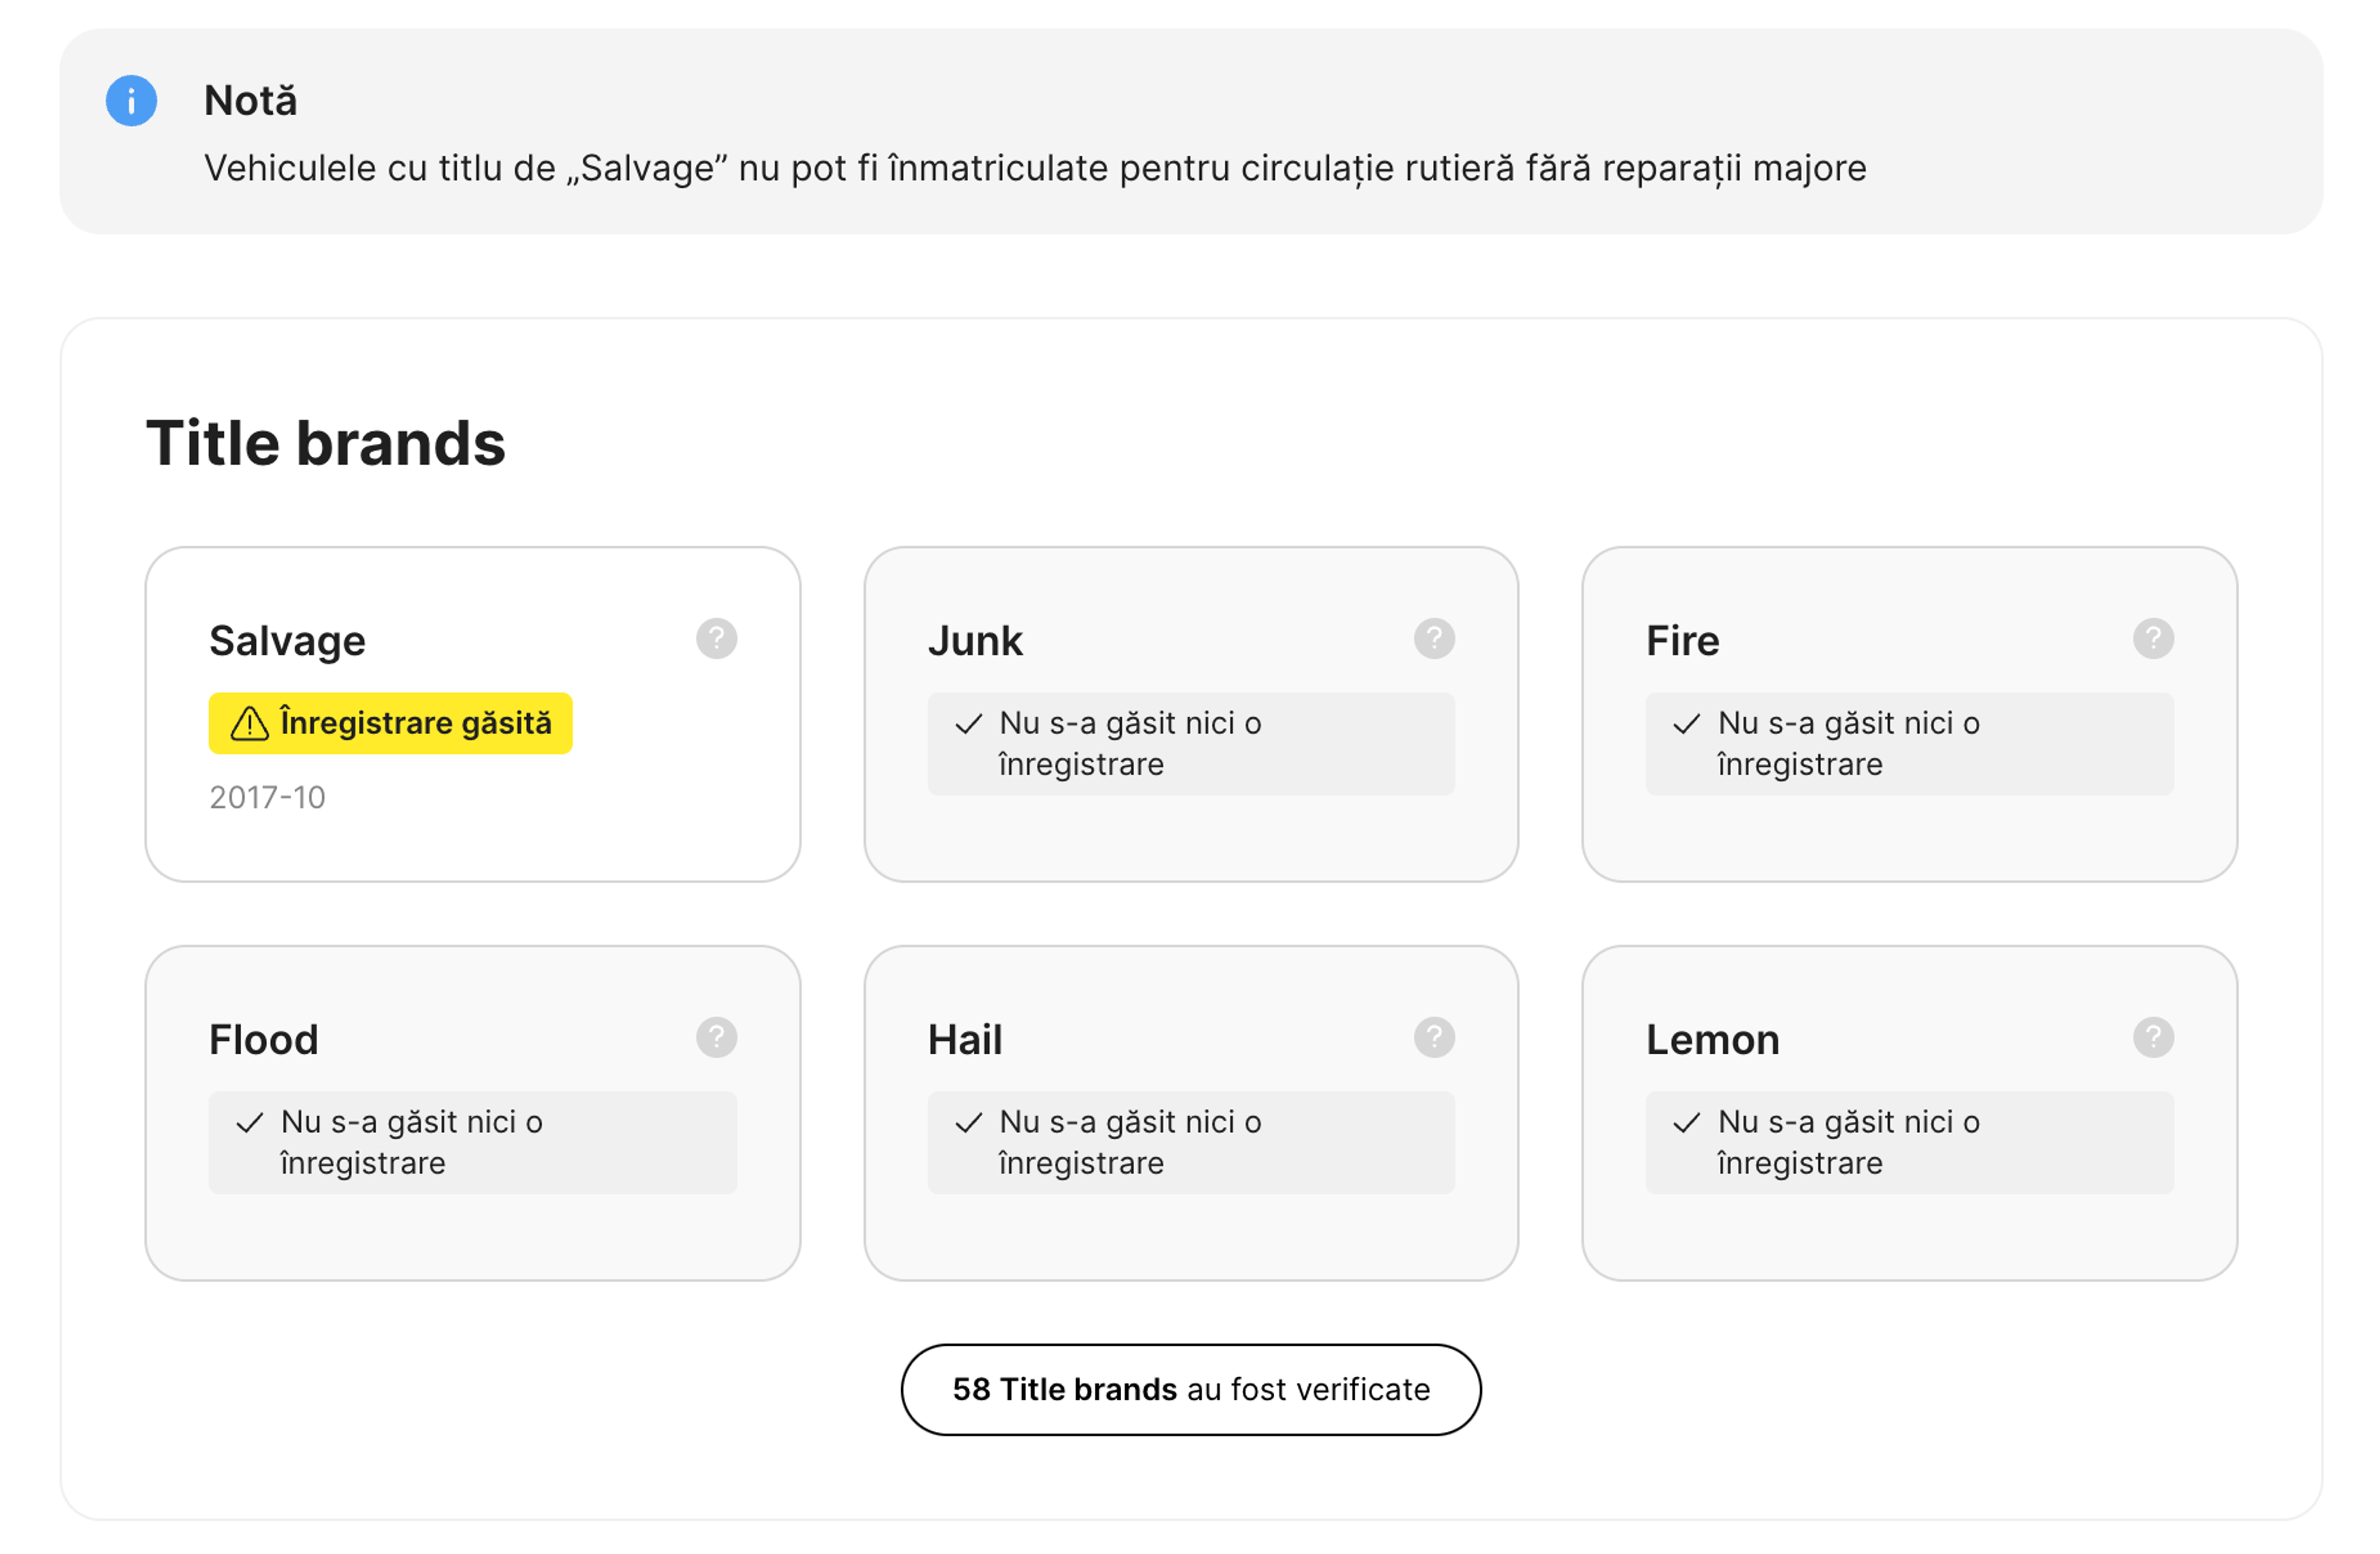Click the 58 Title brands verified button
Image resolution: width=2380 pixels, height=1554 pixels.
point(1190,1389)
